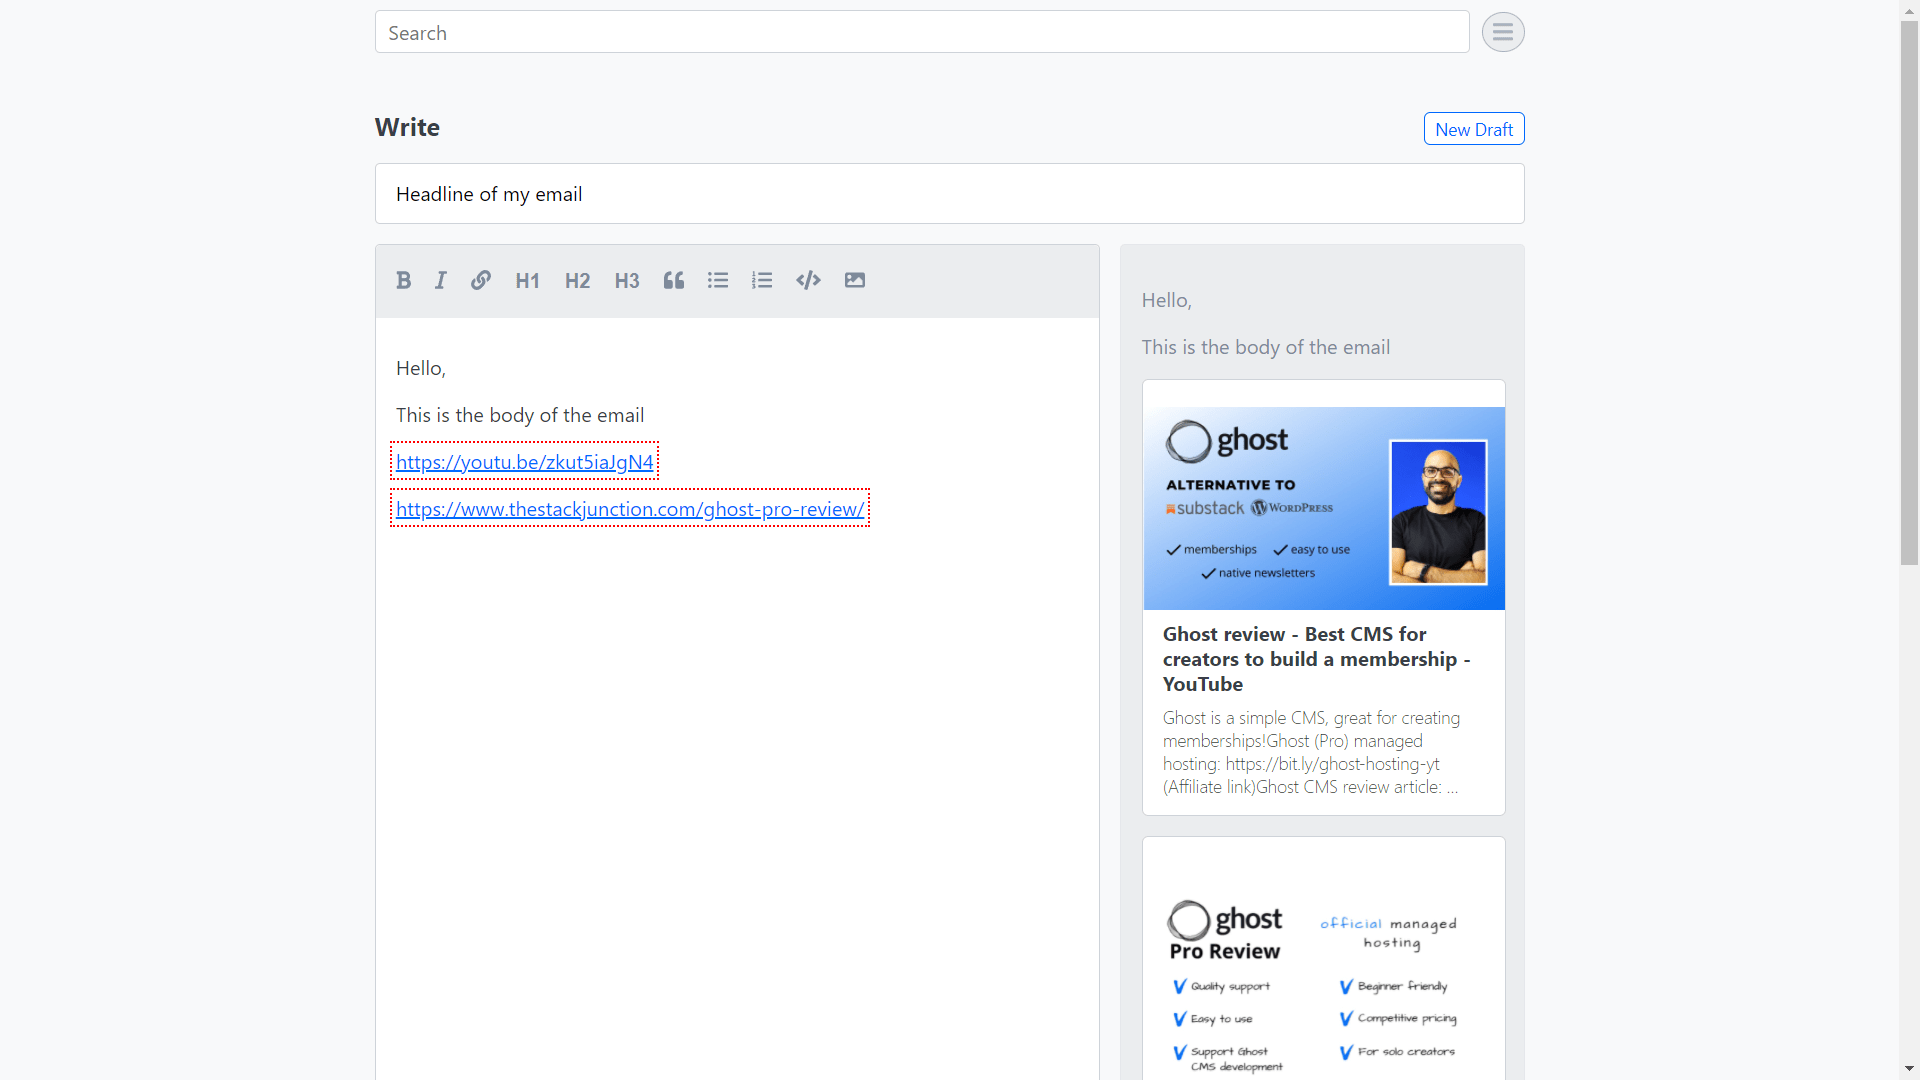This screenshot has width=1920, height=1080.
Task: Toggle bold formatting in the editor toolbar
Action: tap(403, 280)
